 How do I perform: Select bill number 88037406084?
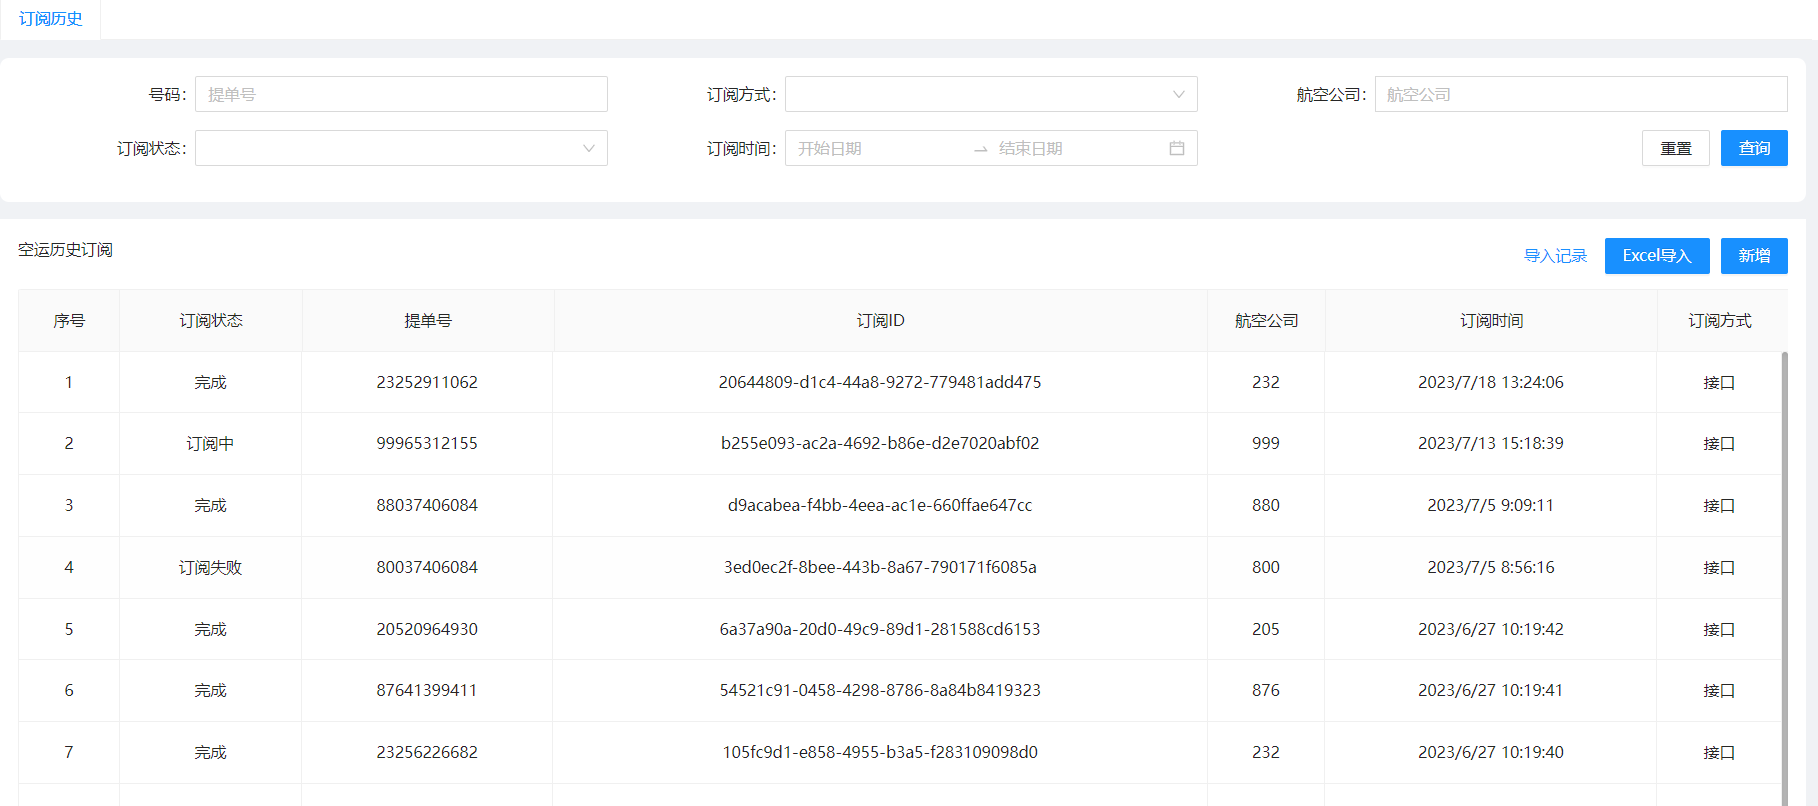[427, 505]
